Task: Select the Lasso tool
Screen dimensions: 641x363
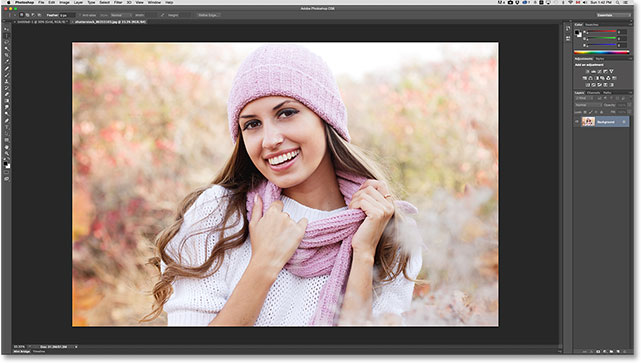Action: click(x=7, y=42)
